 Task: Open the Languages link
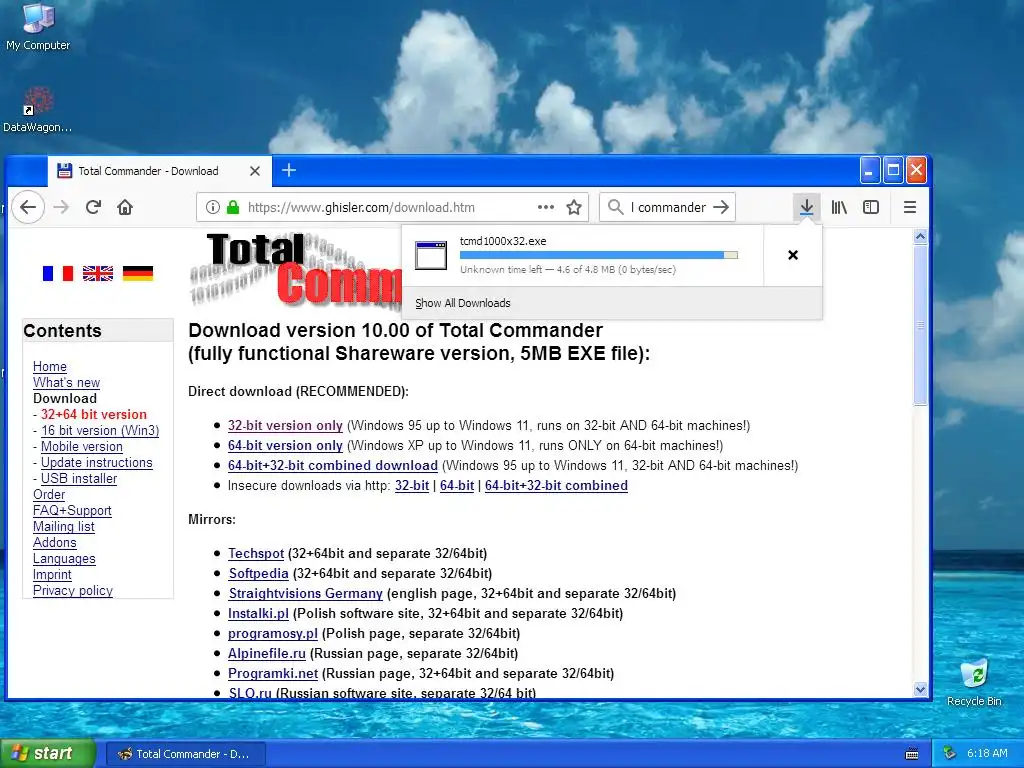(64, 558)
